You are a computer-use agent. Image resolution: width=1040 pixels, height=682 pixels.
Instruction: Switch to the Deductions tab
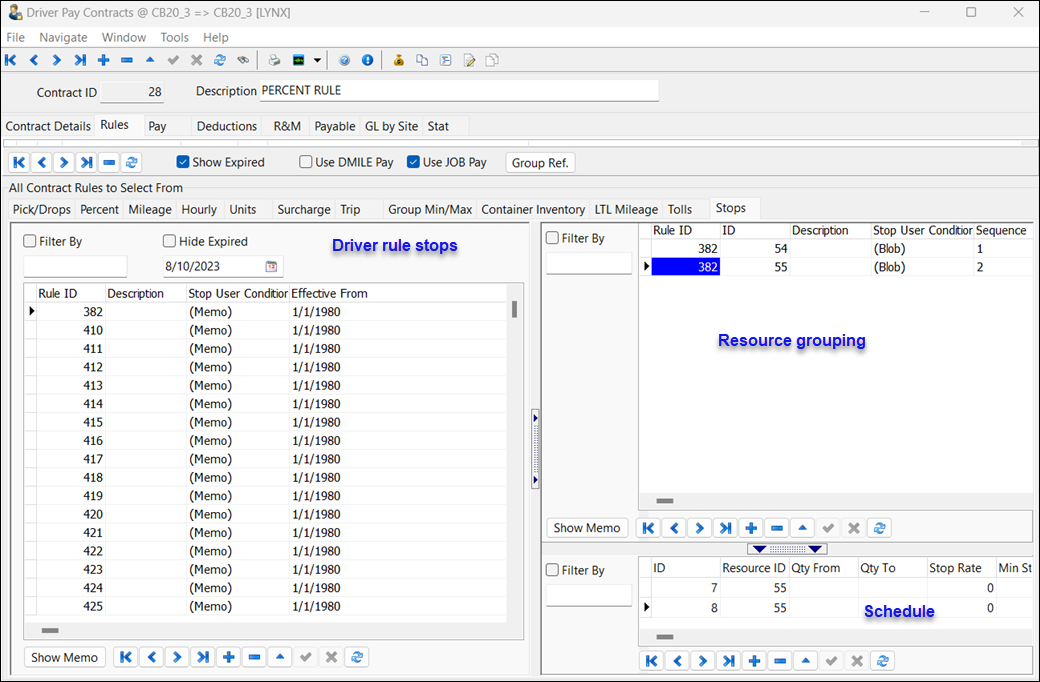[x=226, y=126]
